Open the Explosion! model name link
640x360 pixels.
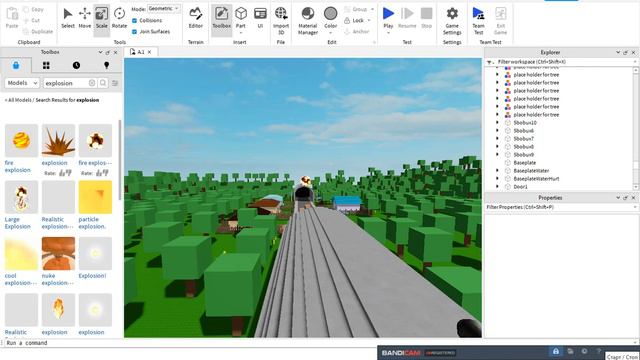(92, 276)
